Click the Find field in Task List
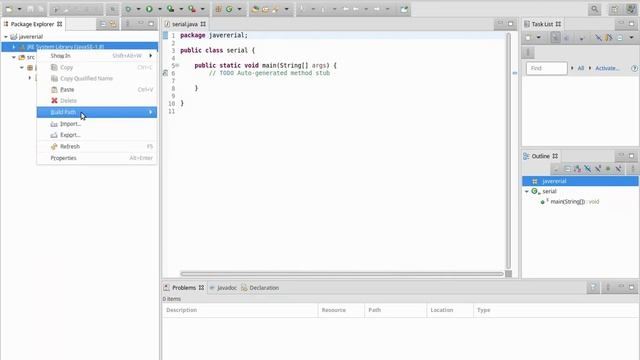640x360 pixels. coord(547,68)
